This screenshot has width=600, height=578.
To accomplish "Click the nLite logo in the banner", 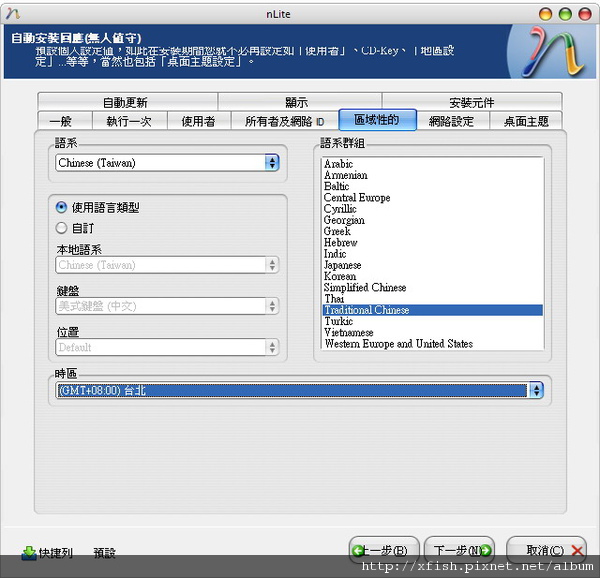I will tap(554, 51).
